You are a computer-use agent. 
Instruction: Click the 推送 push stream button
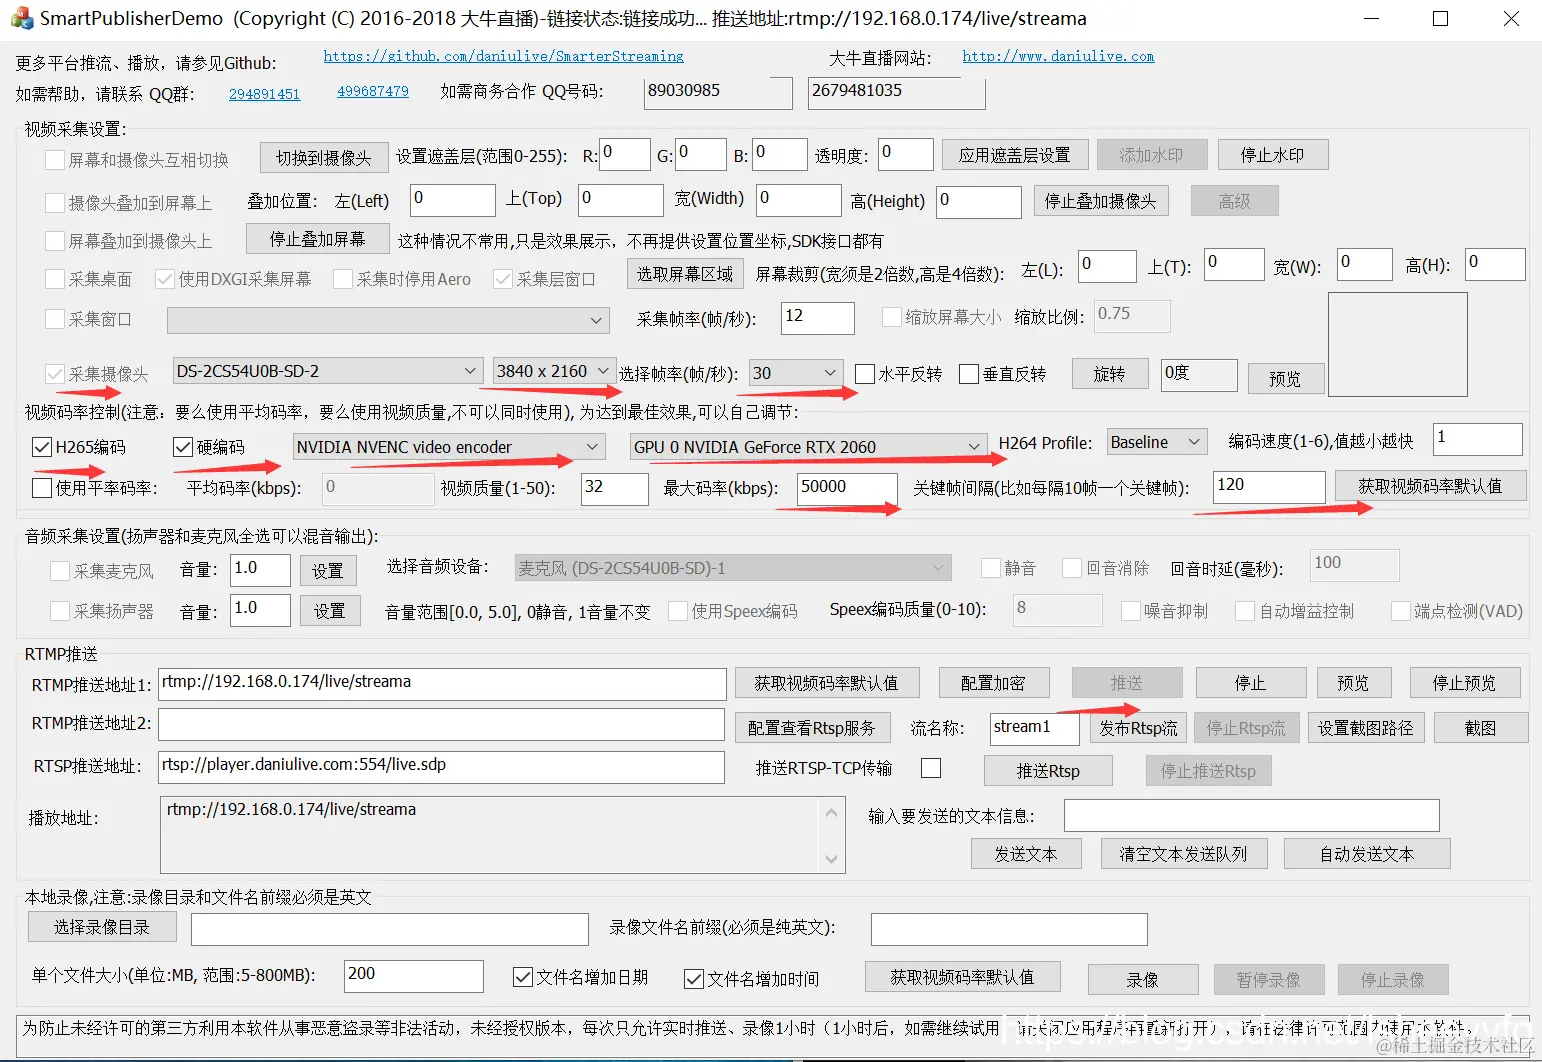[1127, 682]
